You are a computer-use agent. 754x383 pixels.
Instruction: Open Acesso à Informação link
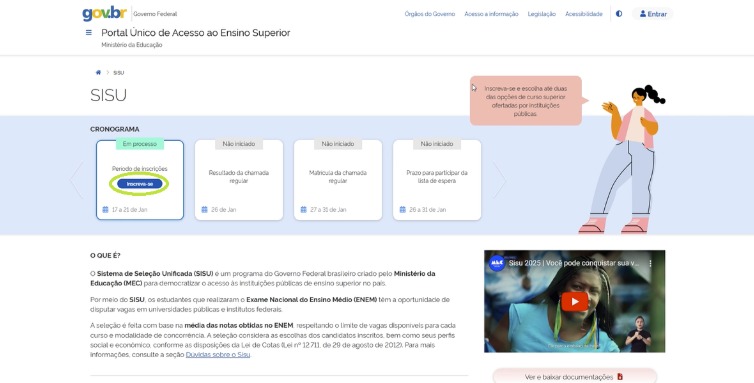coord(491,14)
